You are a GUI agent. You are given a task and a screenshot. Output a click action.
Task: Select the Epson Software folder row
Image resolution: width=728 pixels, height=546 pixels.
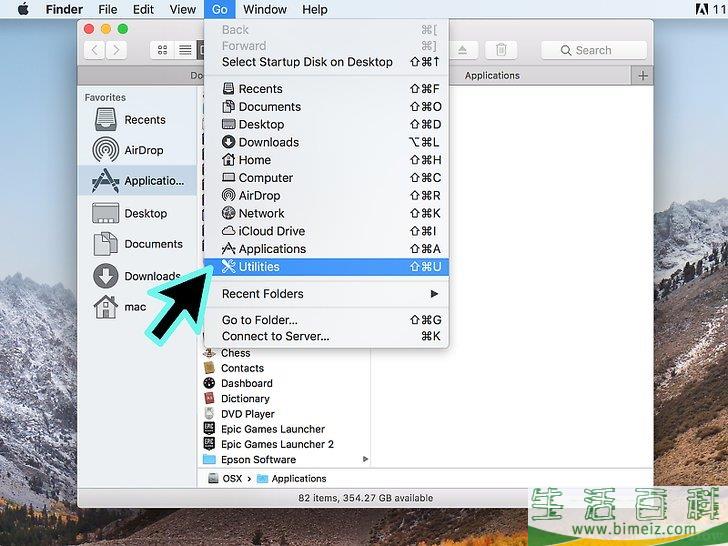point(286,459)
